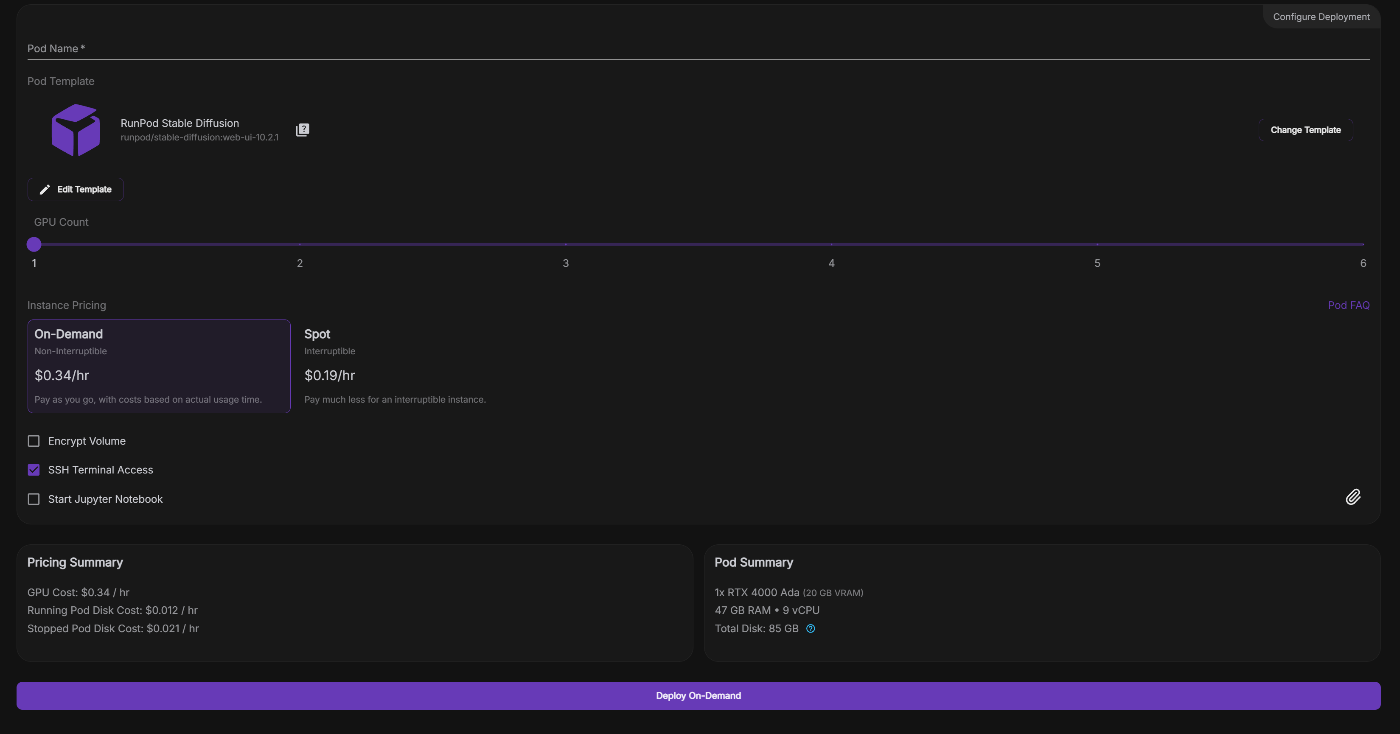Click the 47 GB RAM • 9 vCPU text
The height and width of the screenshot is (734, 1400).
[x=767, y=610]
